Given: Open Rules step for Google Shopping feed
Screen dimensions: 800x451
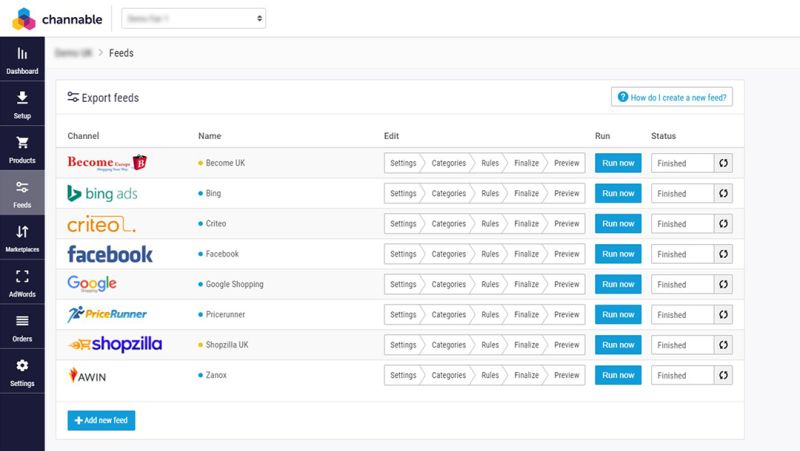Looking at the screenshot, I should (490, 284).
